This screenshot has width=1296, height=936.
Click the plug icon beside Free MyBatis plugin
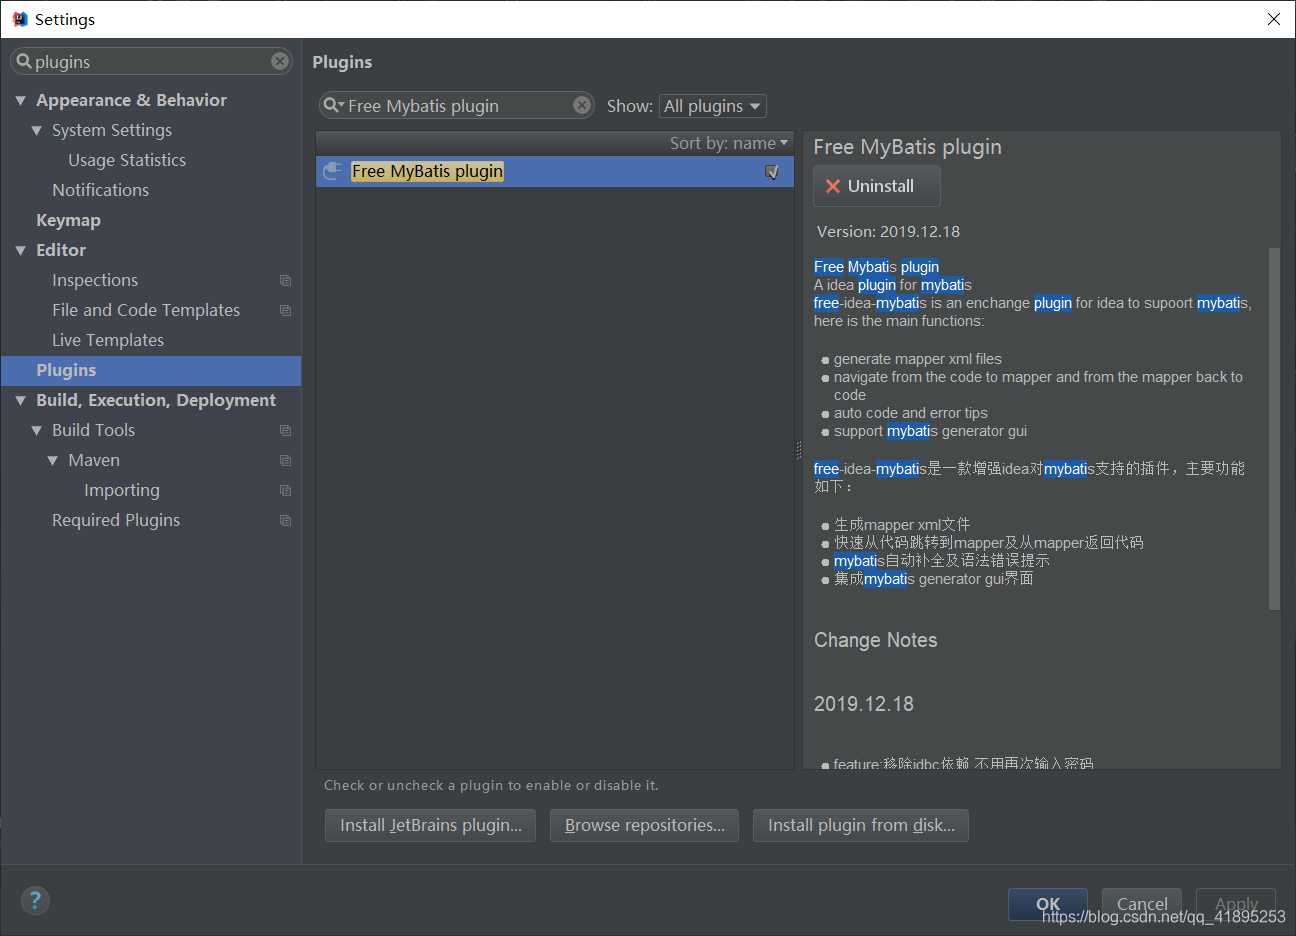pos(333,171)
